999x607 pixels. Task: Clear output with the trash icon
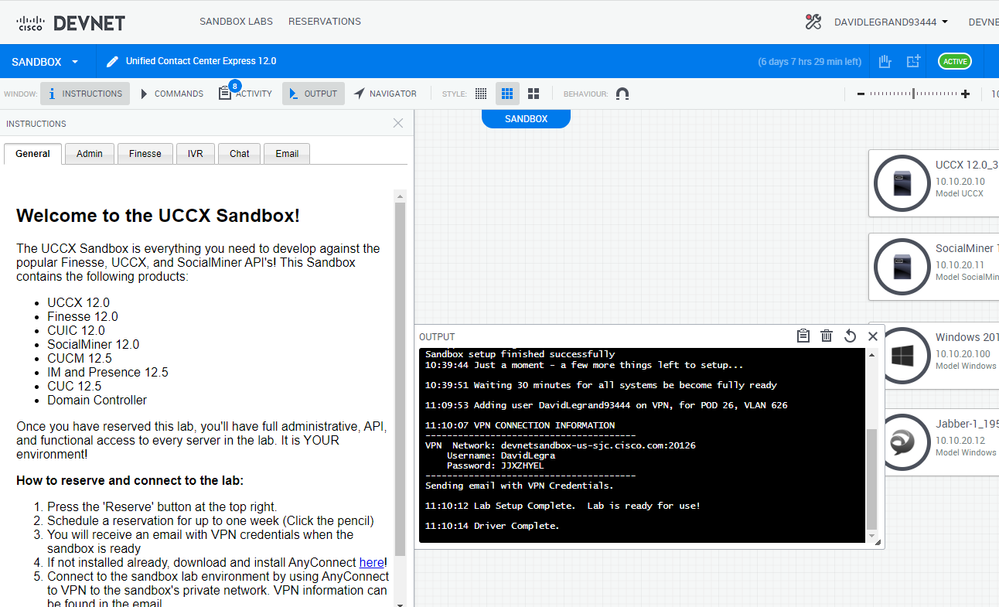pos(826,336)
